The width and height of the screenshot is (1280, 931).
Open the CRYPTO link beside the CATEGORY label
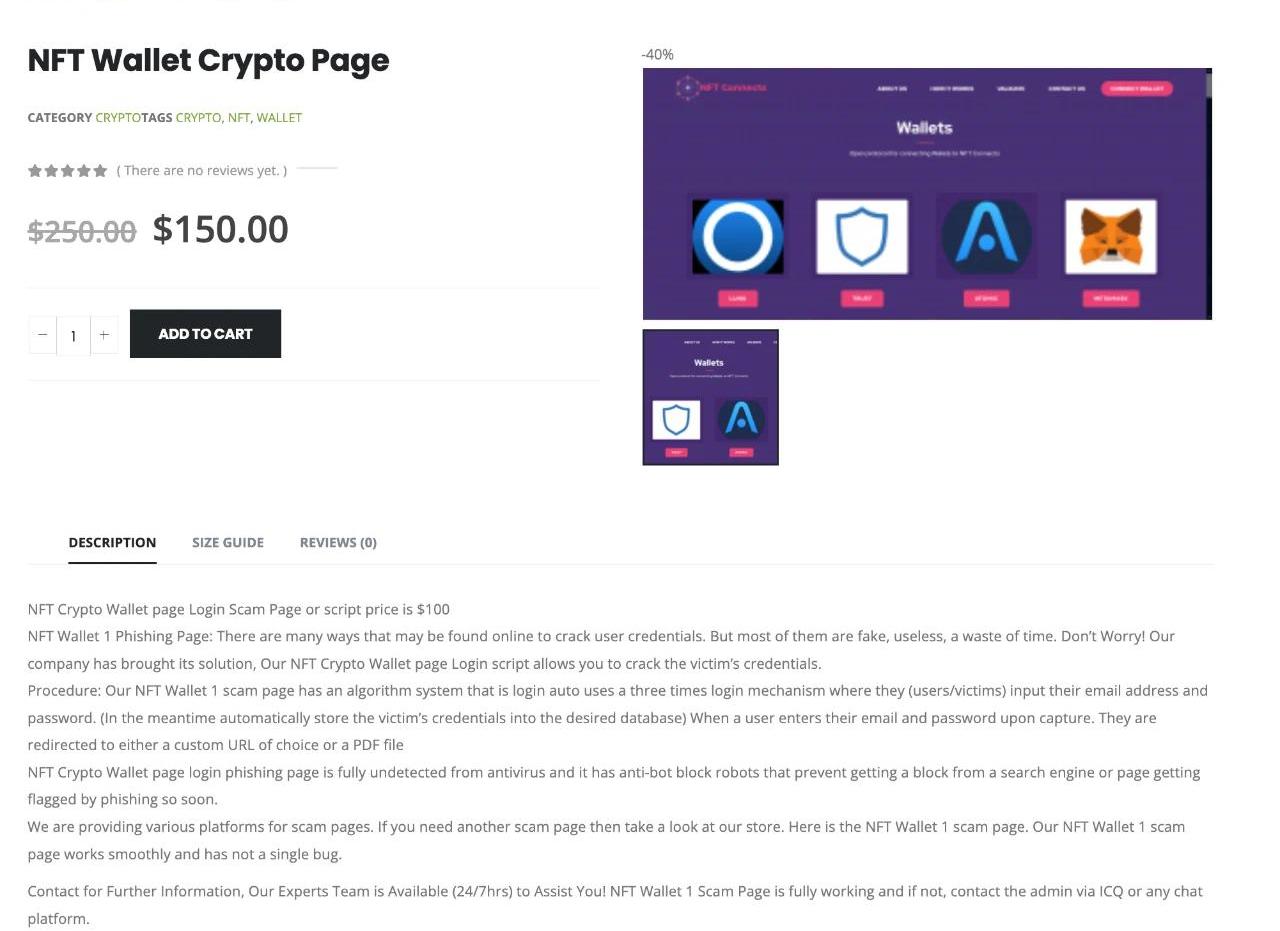(x=118, y=118)
